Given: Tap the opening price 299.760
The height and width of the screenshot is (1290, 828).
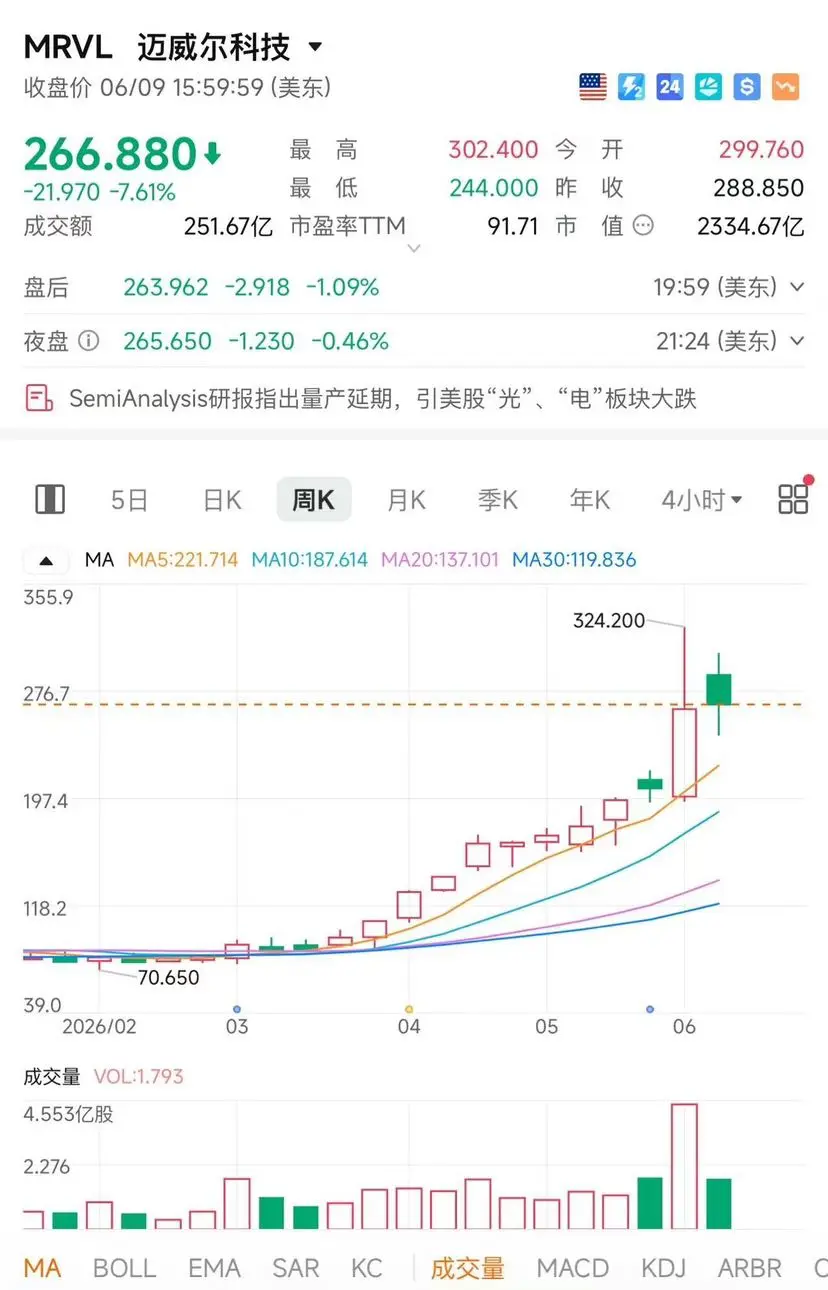Looking at the screenshot, I should point(761,150).
